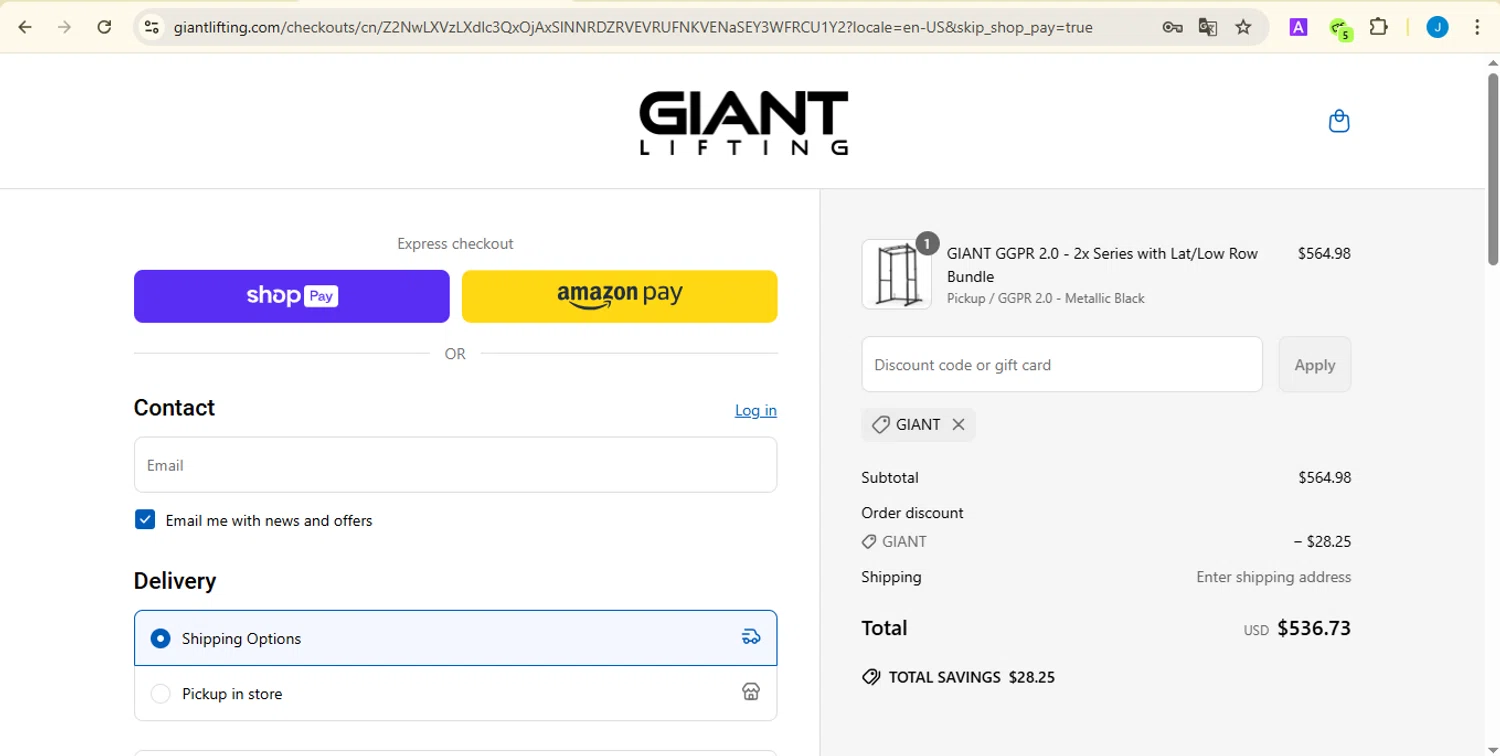Image resolution: width=1500 pixels, height=756 pixels.
Task: Open Chrome profile J avatar
Action: coord(1437,27)
